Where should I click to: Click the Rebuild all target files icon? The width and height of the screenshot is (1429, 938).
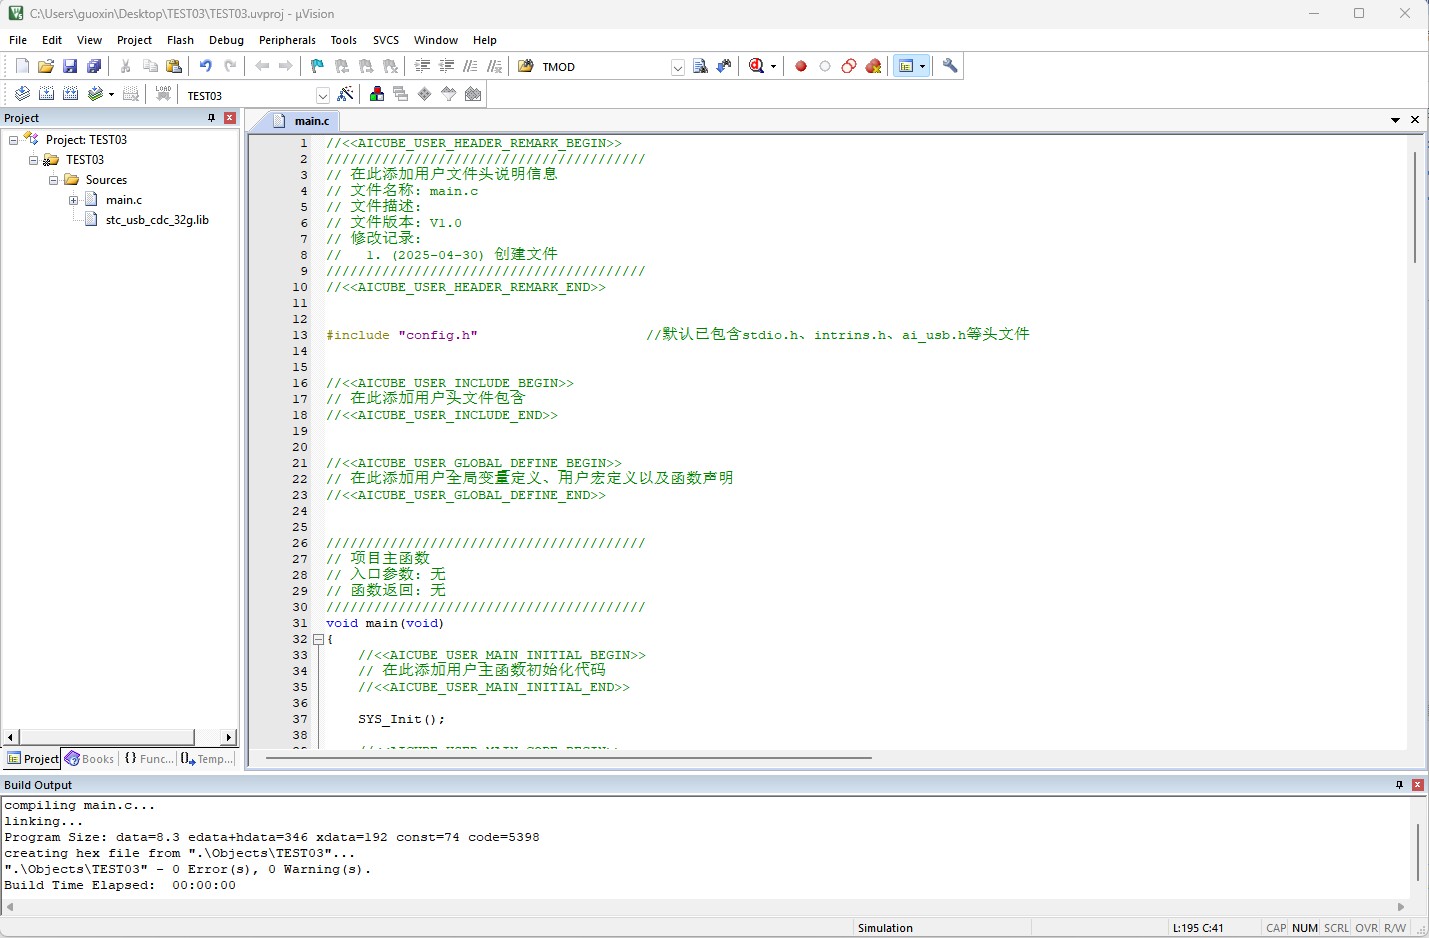coord(71,94)
